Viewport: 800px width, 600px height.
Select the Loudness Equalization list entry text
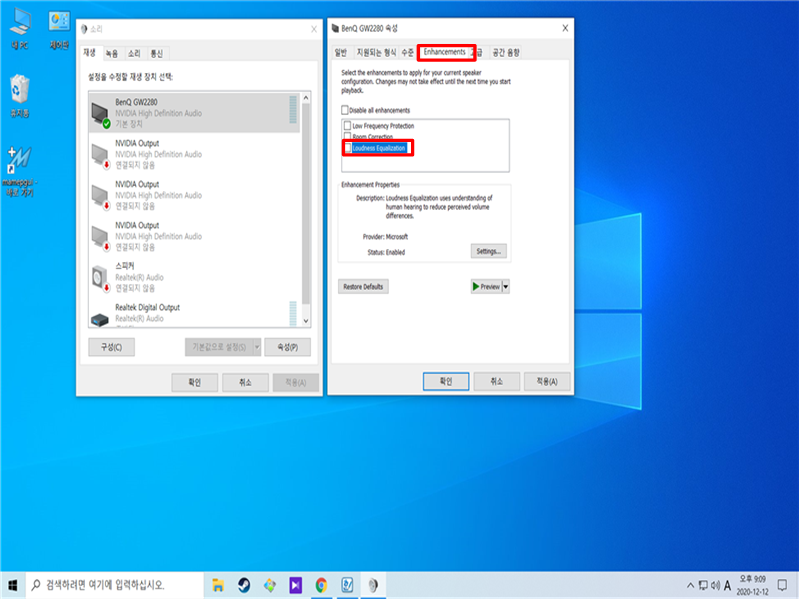[x=379, y=148]
